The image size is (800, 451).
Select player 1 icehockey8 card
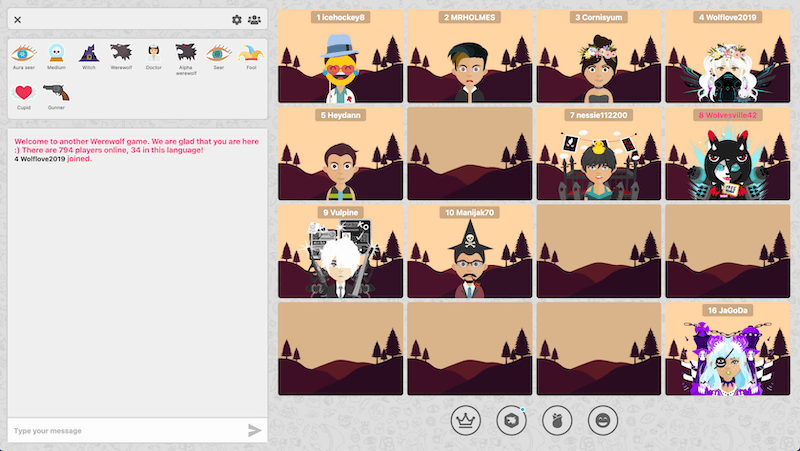(x=341, y=56)
